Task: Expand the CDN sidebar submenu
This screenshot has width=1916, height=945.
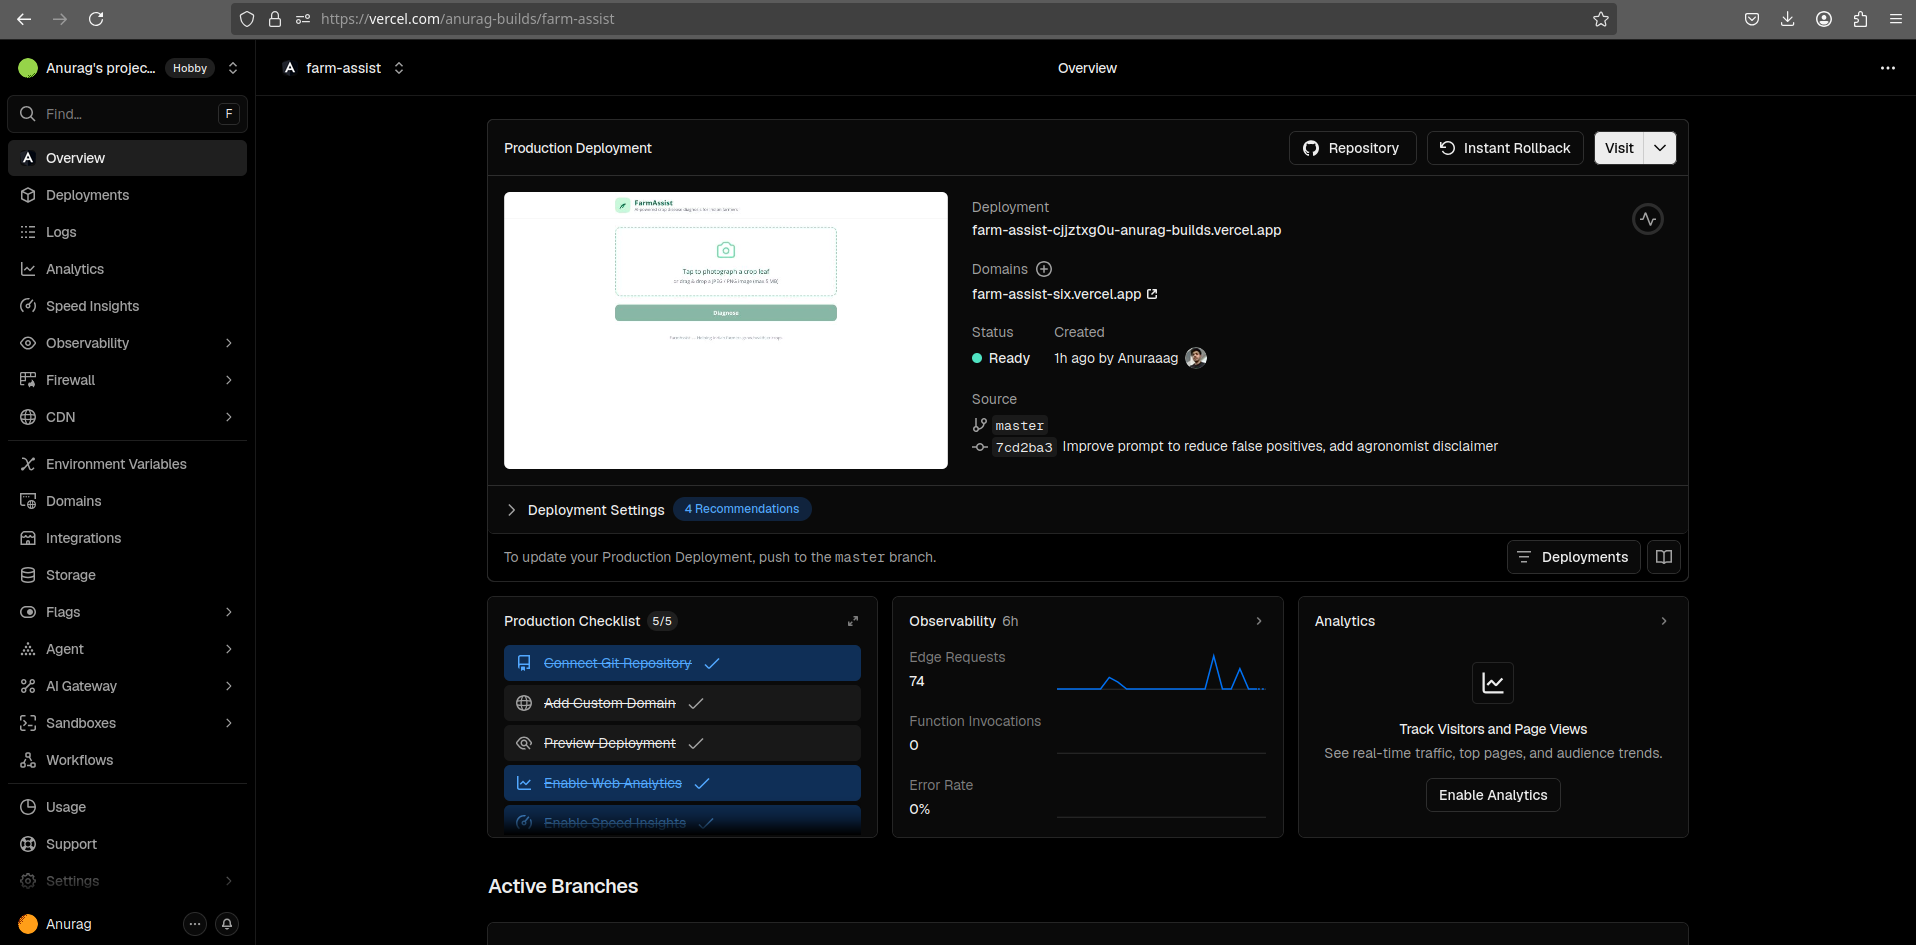Action: pyautogui.click(x=229, y=417)
